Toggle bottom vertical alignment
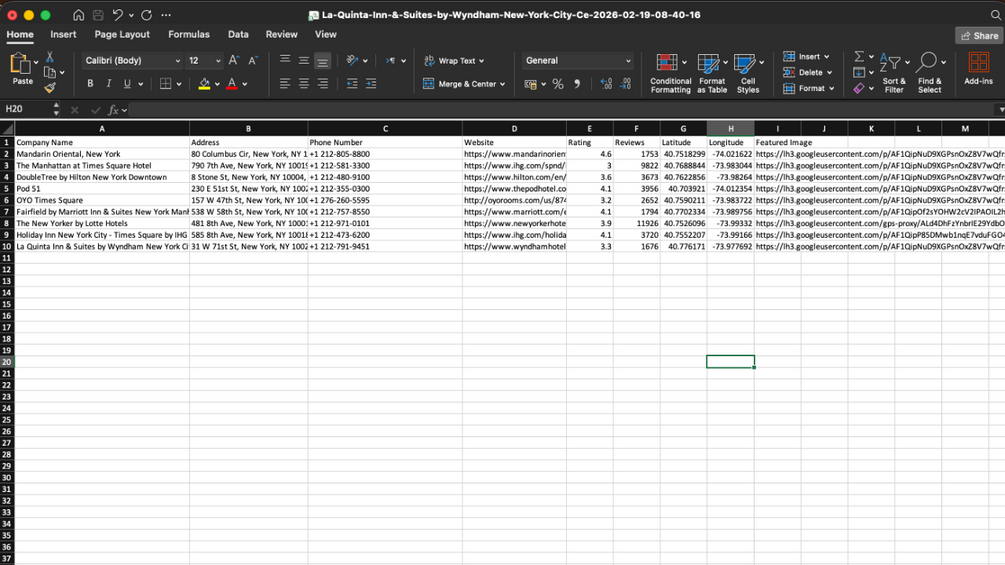Image resolution: width=1005 pixels, height=565 pixels. [x=322, y=61]
